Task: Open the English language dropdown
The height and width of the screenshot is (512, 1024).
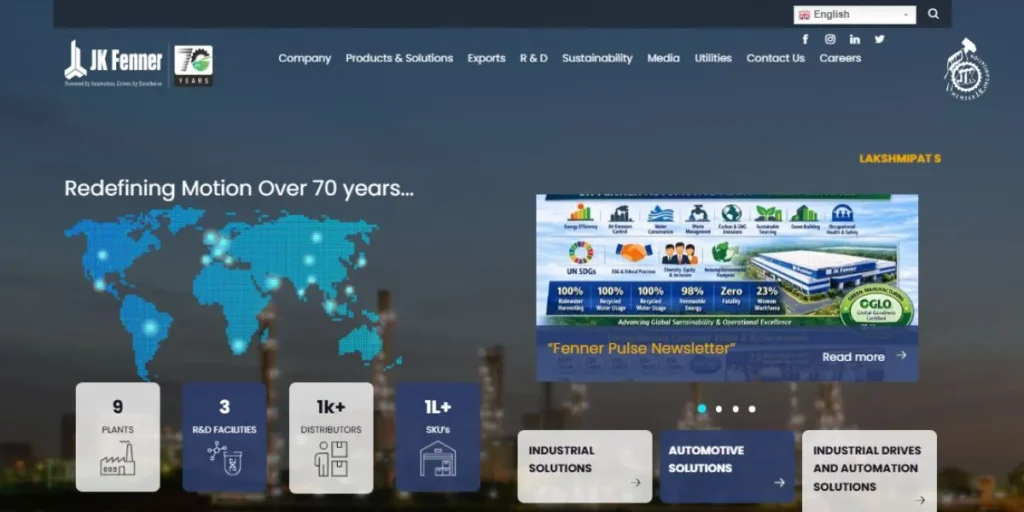Action: (x=854, y=15)
